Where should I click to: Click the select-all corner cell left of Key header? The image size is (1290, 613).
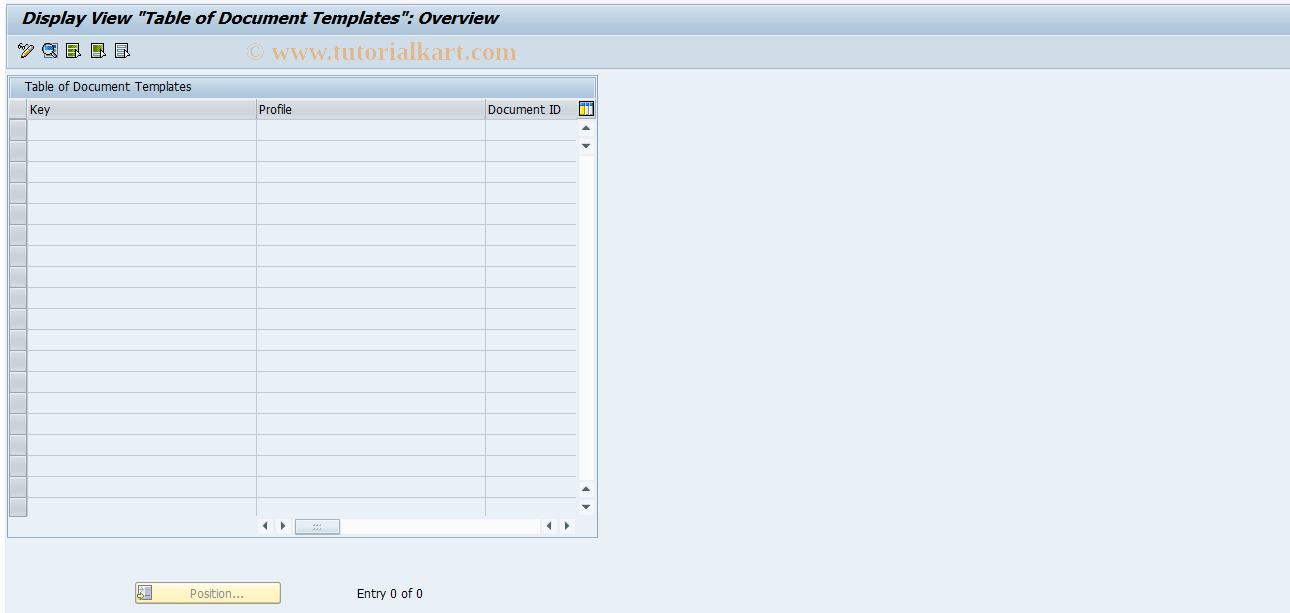point(18,110)
